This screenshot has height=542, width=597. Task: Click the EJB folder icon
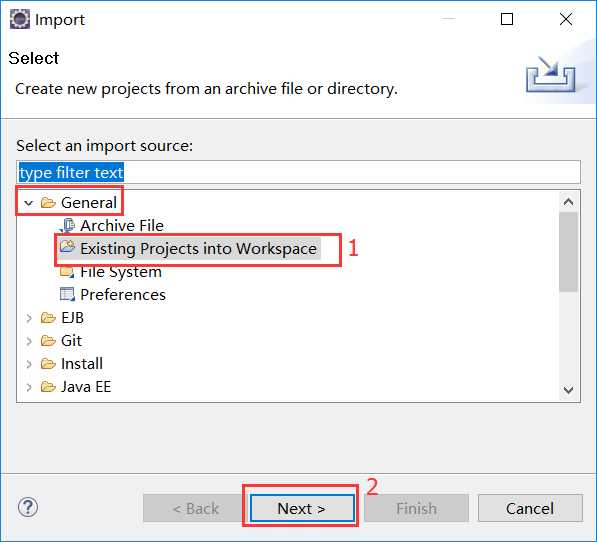pyautogui.click(x=48, y=317)
